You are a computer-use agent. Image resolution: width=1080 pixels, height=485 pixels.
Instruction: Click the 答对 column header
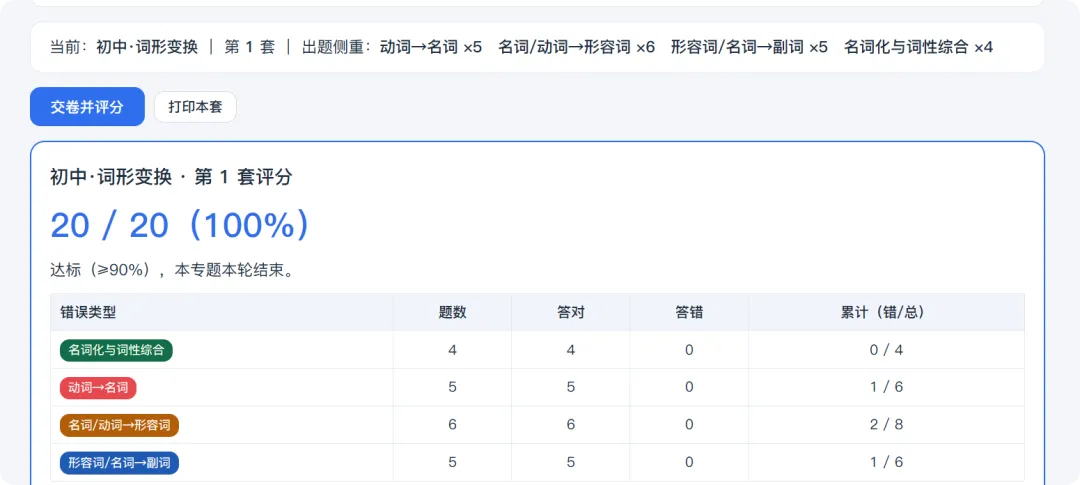click(571, 312)
